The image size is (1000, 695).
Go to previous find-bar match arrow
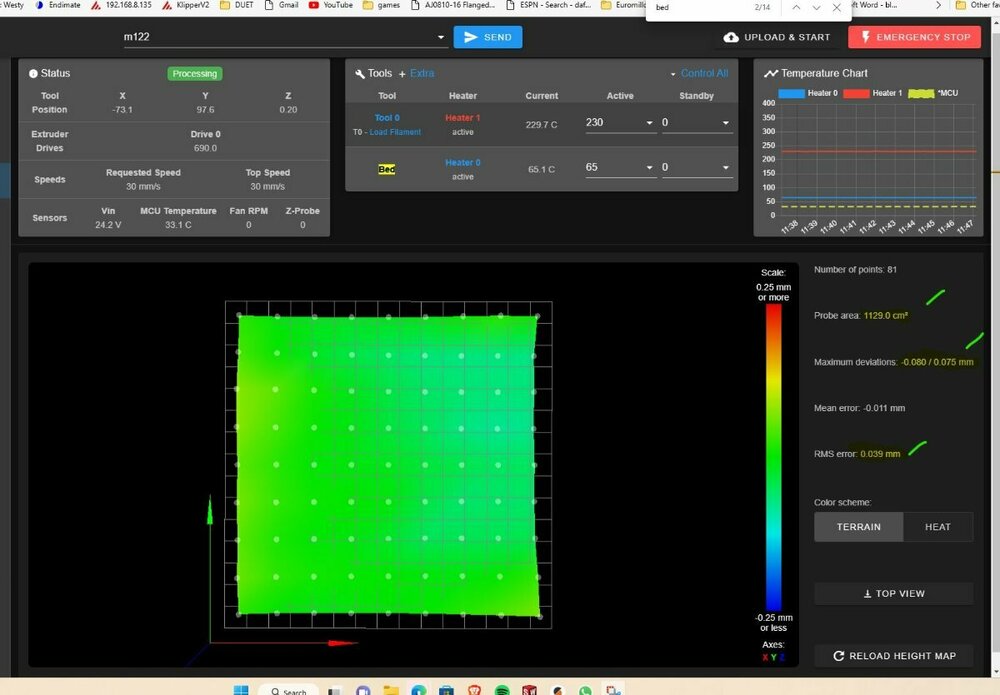[x=795, y=7]
